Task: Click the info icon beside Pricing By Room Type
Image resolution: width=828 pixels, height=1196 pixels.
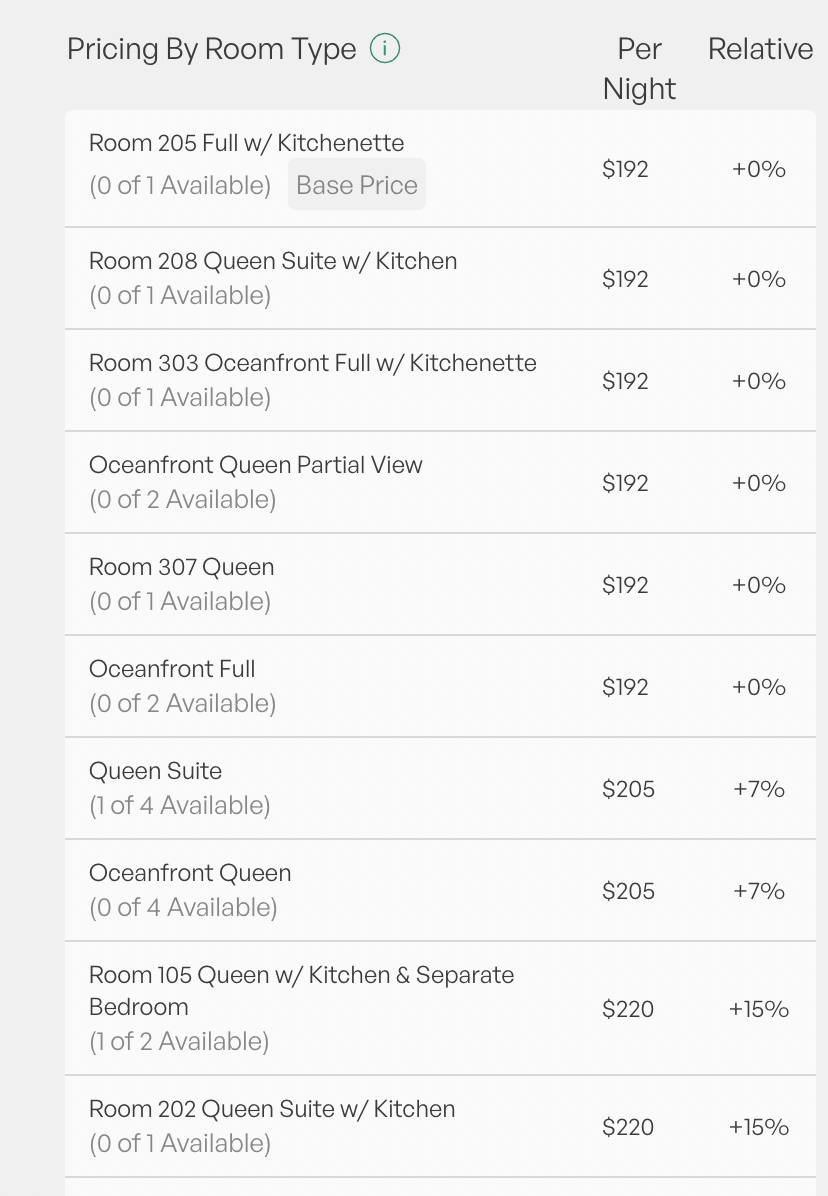Action: [385, 48]
